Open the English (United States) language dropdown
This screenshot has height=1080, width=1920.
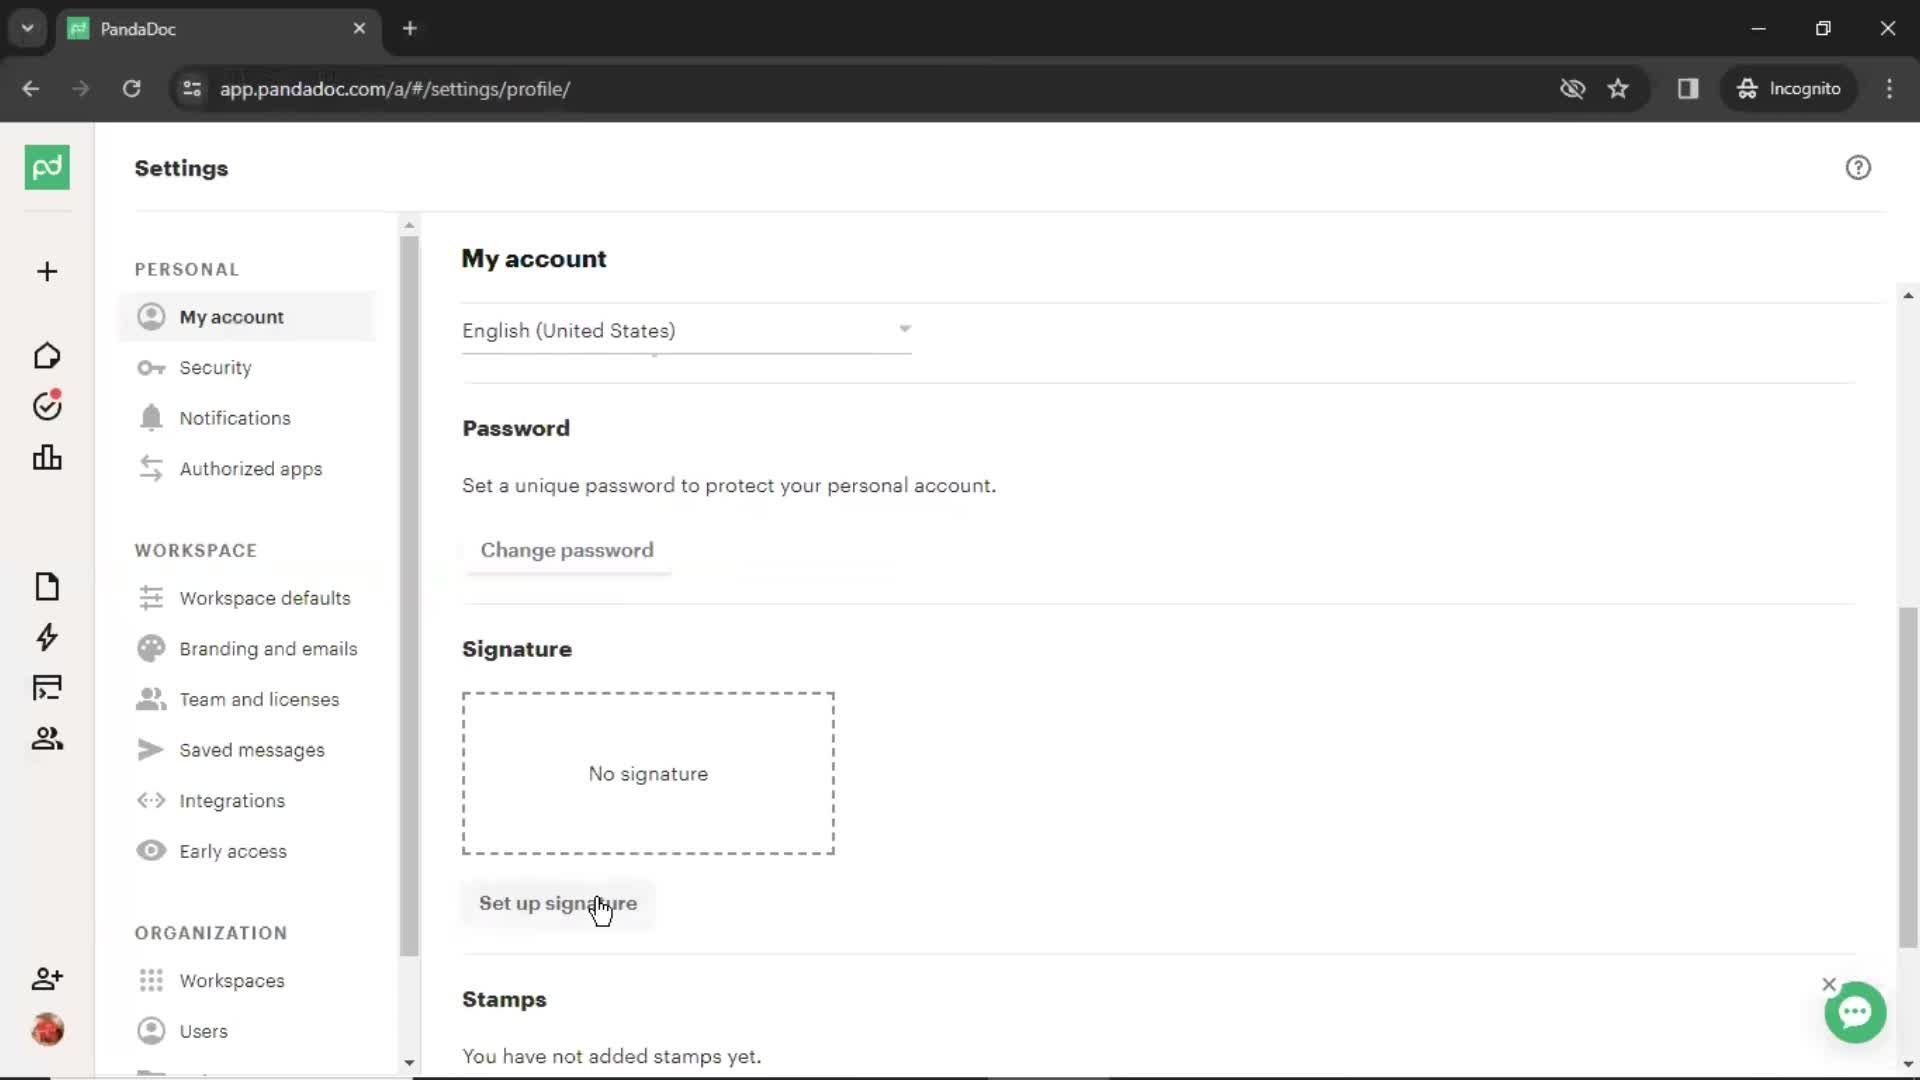tap(686, 331)
